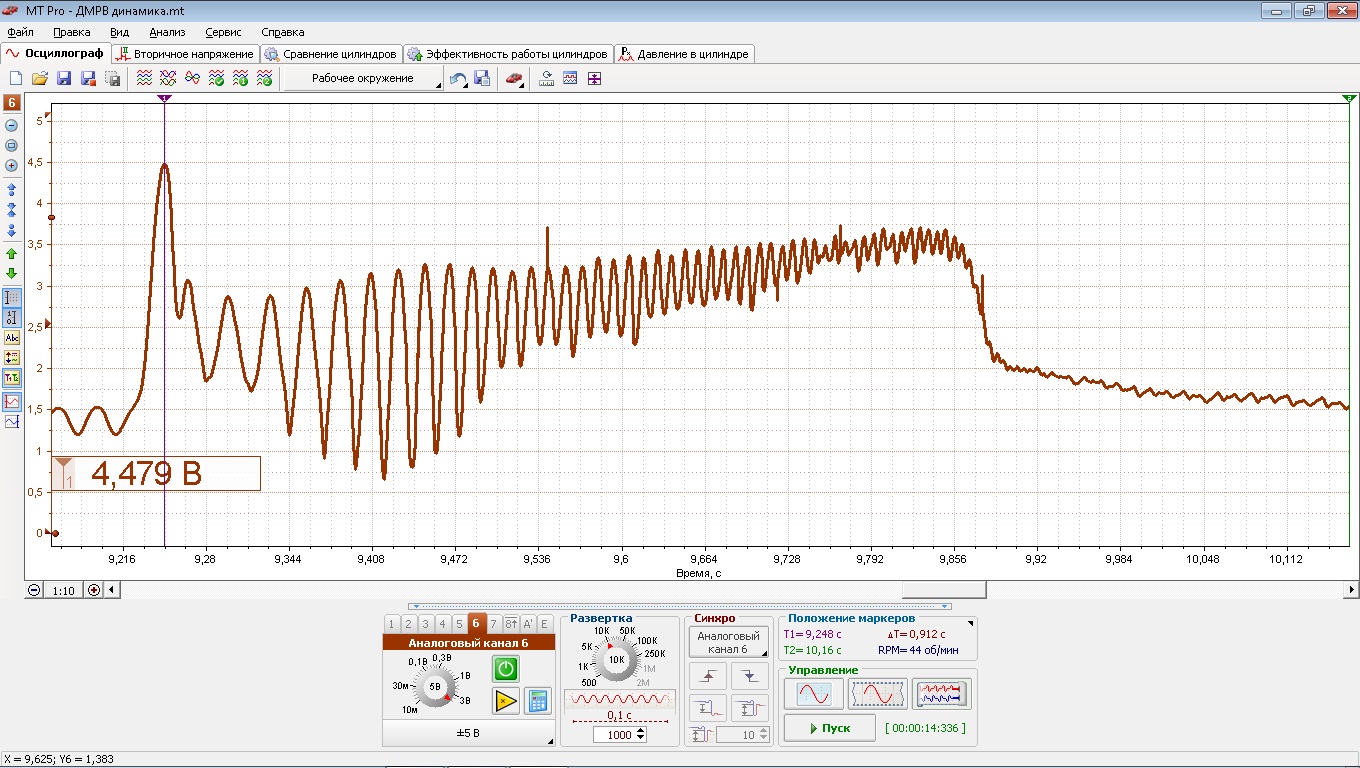Toggle the red chart button in left sidebar
Image resolution: width=1360 pixels, height=768 pixels.
[x=12, y=401]
